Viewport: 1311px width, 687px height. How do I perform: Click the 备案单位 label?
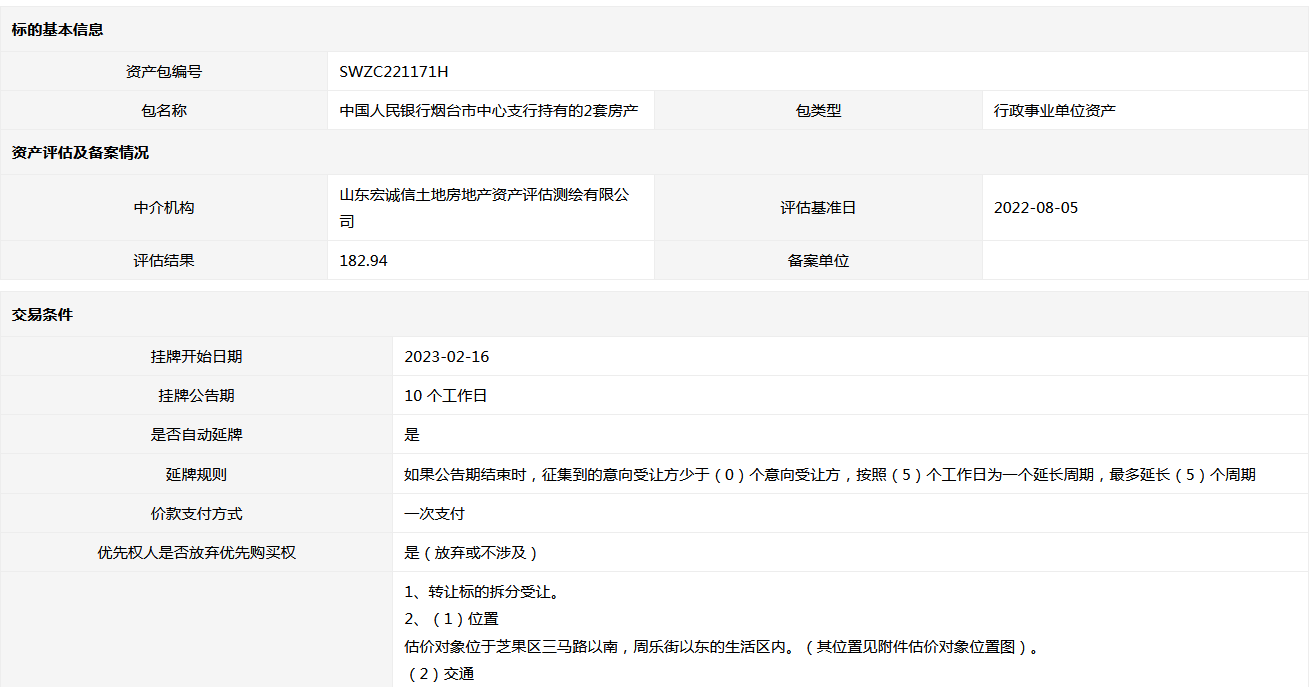tap(818, 261)
